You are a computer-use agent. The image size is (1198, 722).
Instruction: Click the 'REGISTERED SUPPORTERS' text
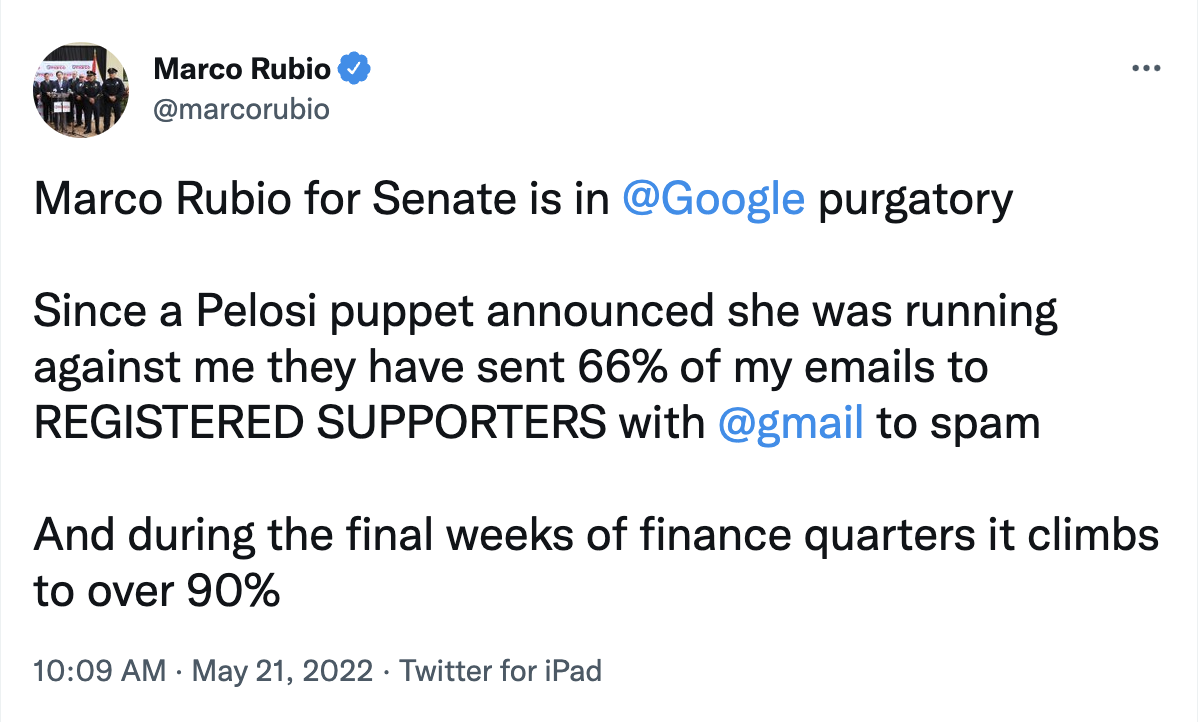pos(319,424)
